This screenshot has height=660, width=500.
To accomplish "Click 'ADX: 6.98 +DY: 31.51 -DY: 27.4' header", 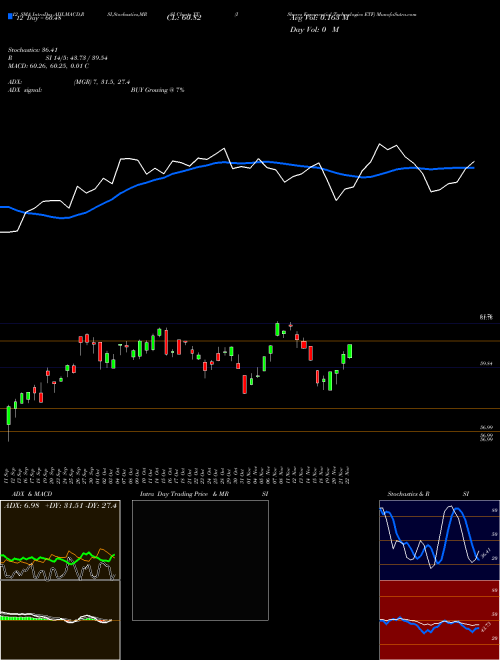I will coord(60,506).
